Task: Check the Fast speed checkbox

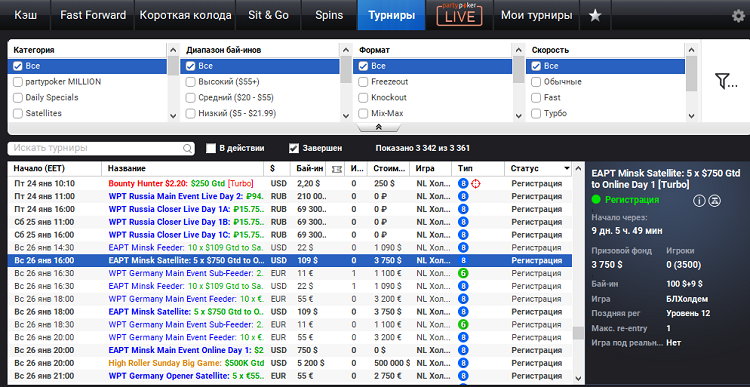Action: [x=536, y=98]
